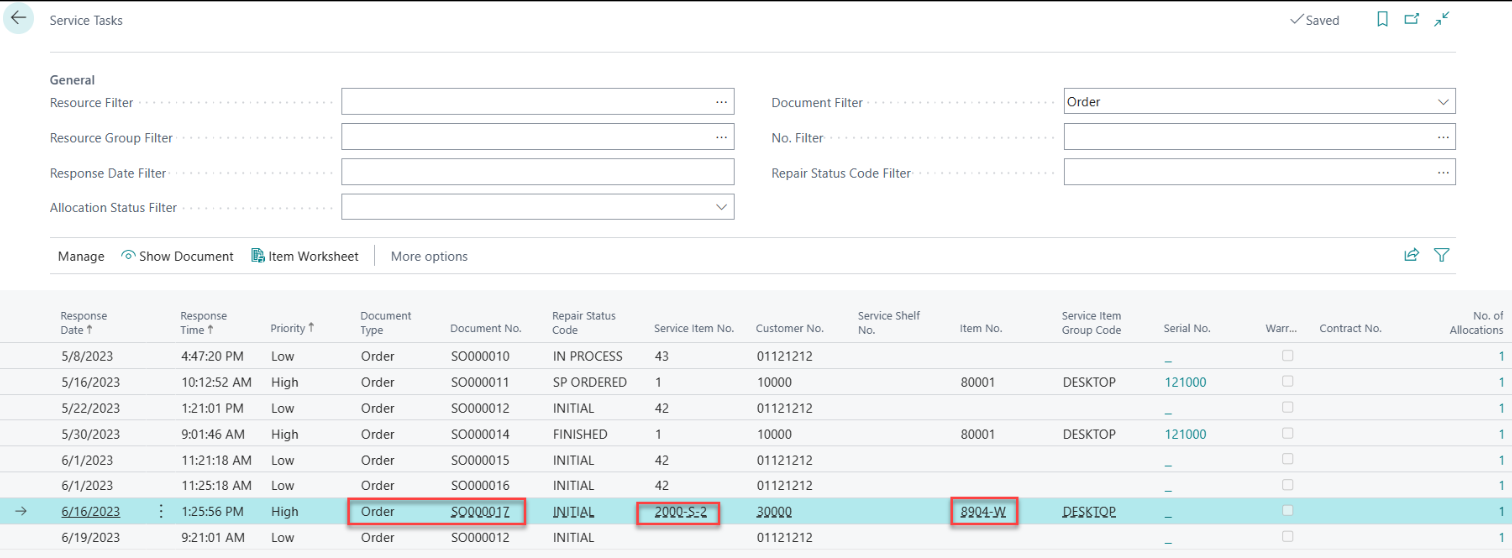The image size is (1512, 558).
Task: Toggle Warranty checkbox for SO000017 row
Action: coord(1288,511)
